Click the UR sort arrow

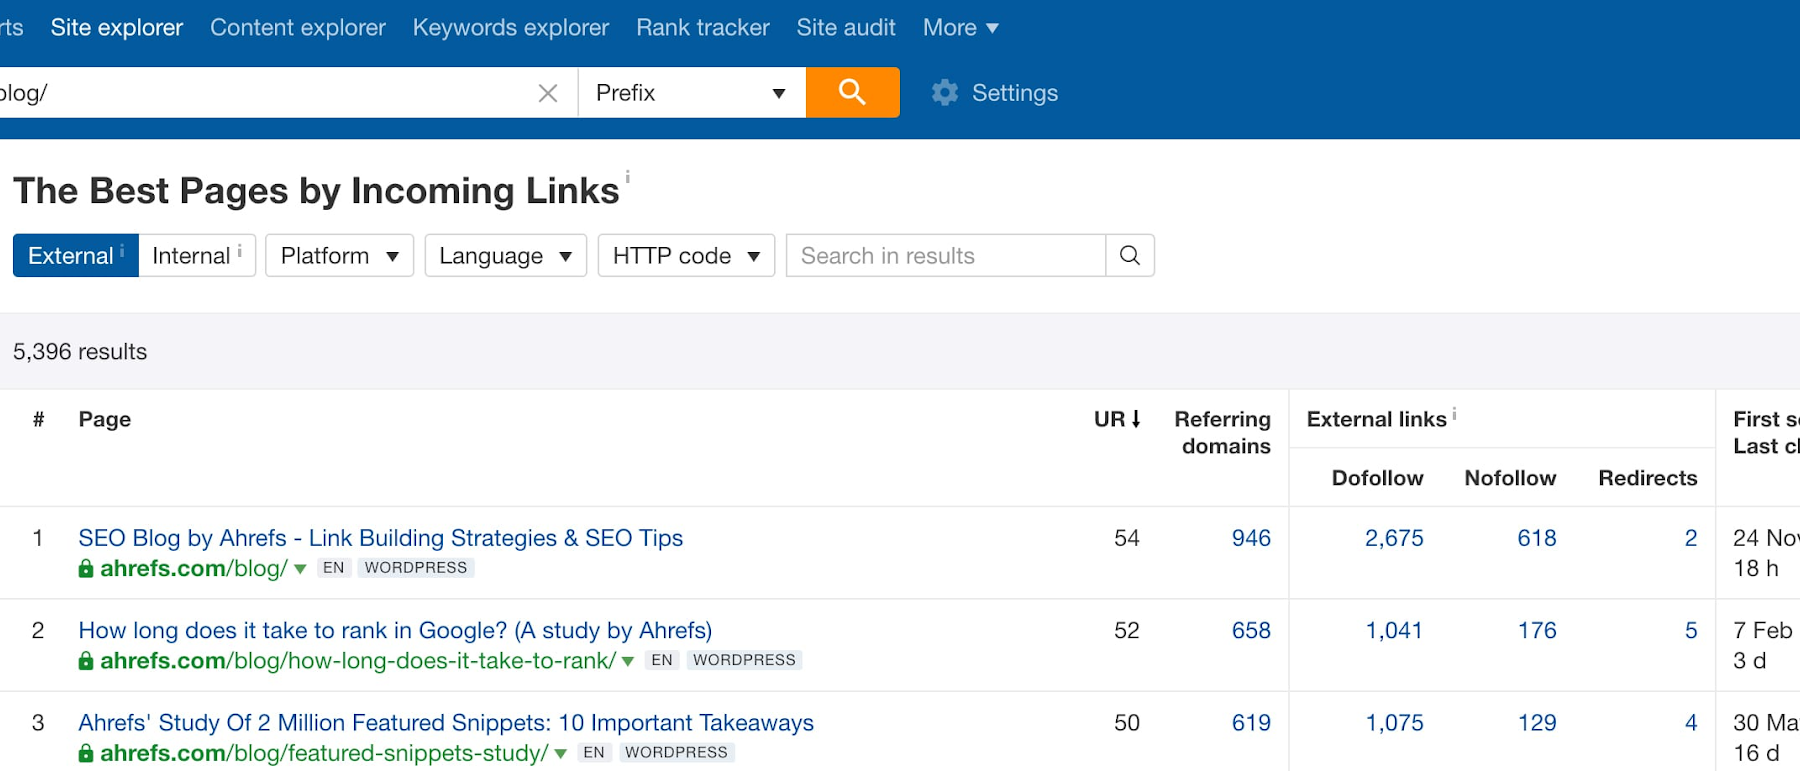click(1136, 419)
